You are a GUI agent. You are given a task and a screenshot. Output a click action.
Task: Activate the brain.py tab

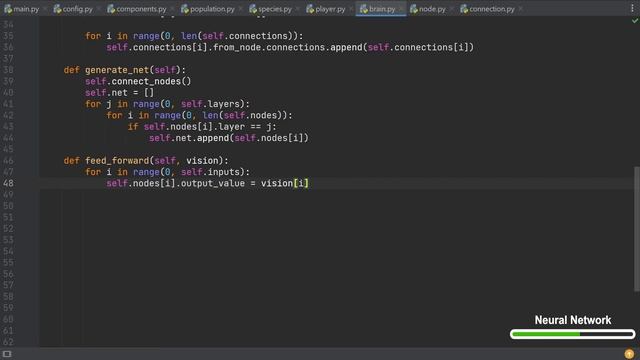tap(382, 9)
